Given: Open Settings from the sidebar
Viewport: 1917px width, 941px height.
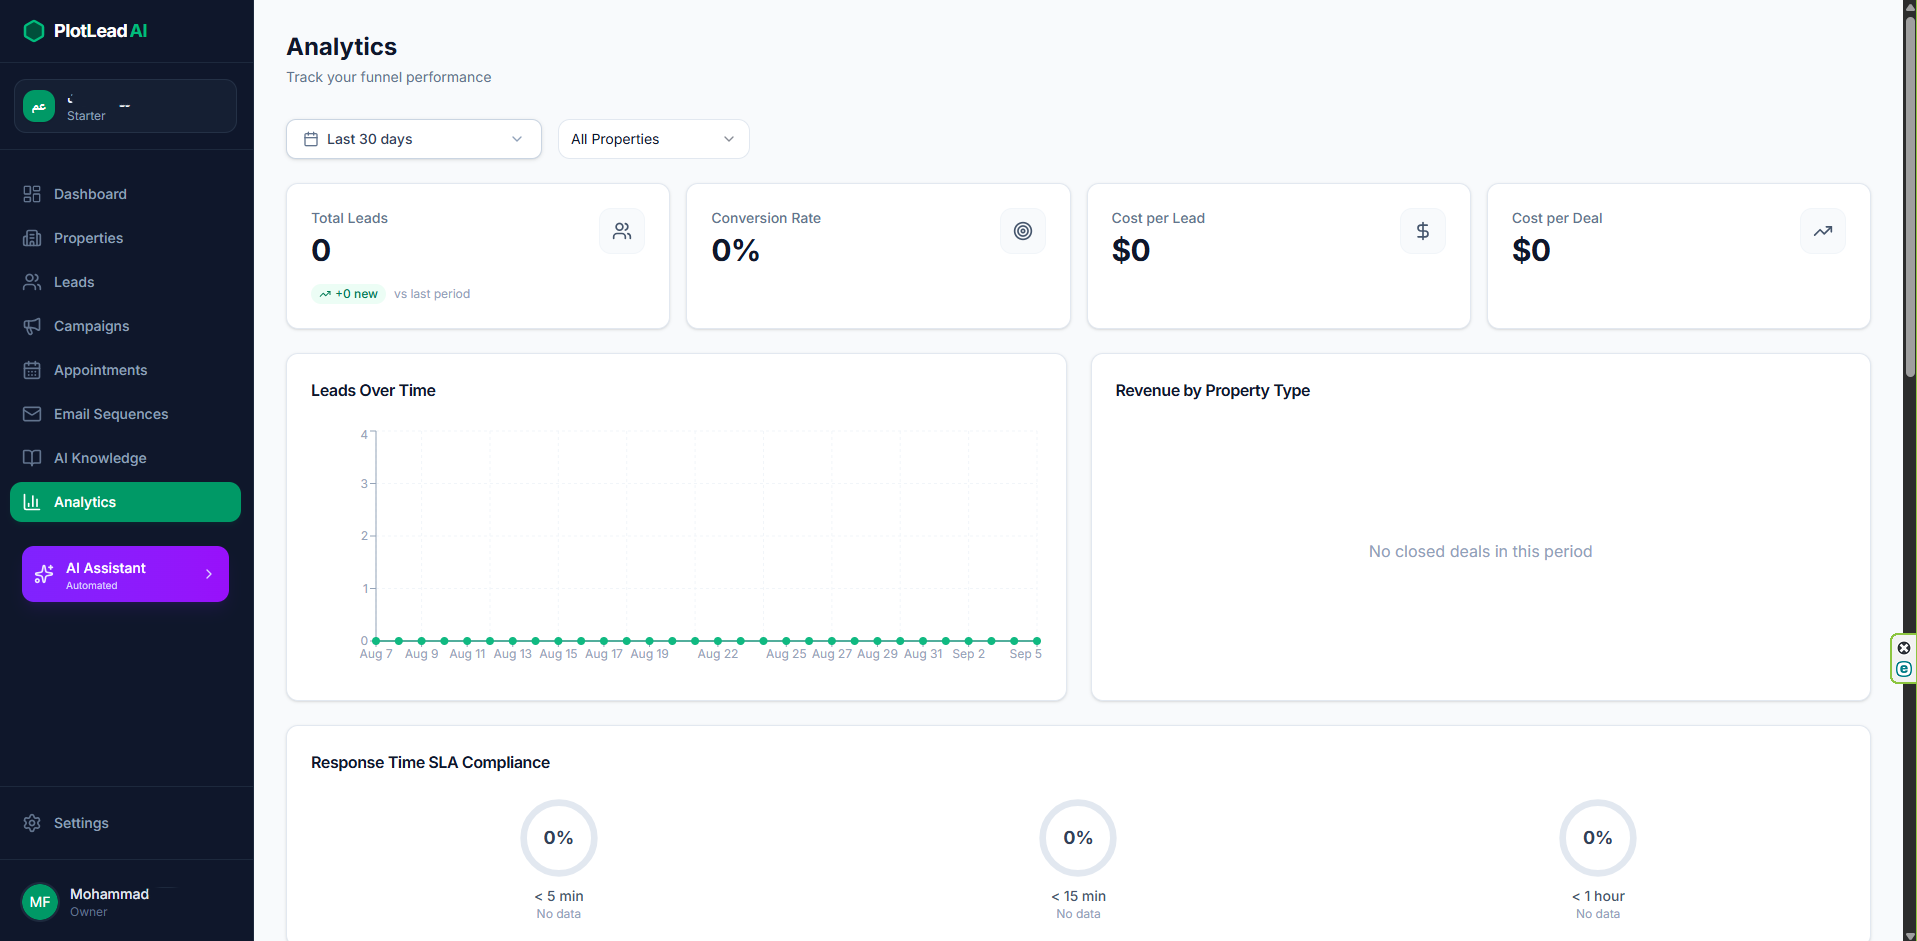Looking at the screenshot, I should (x=125, y=823).
